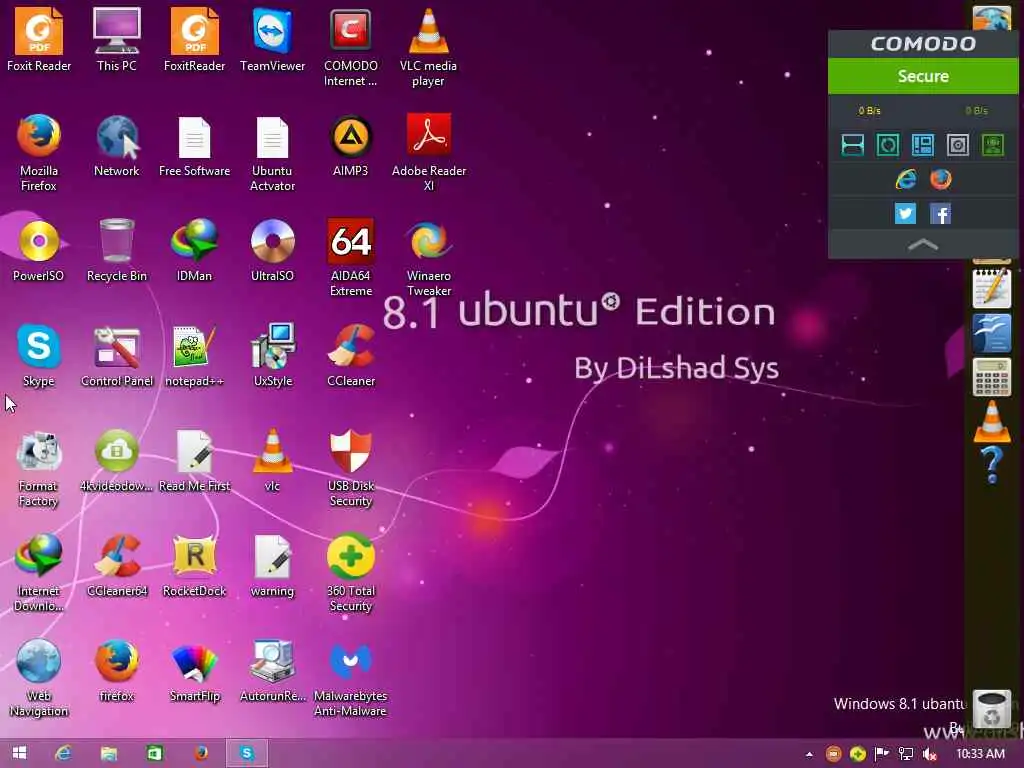Open Action Center flag tray icon
The height and width of the screenshot is (768, 1024).
[881, 754]
